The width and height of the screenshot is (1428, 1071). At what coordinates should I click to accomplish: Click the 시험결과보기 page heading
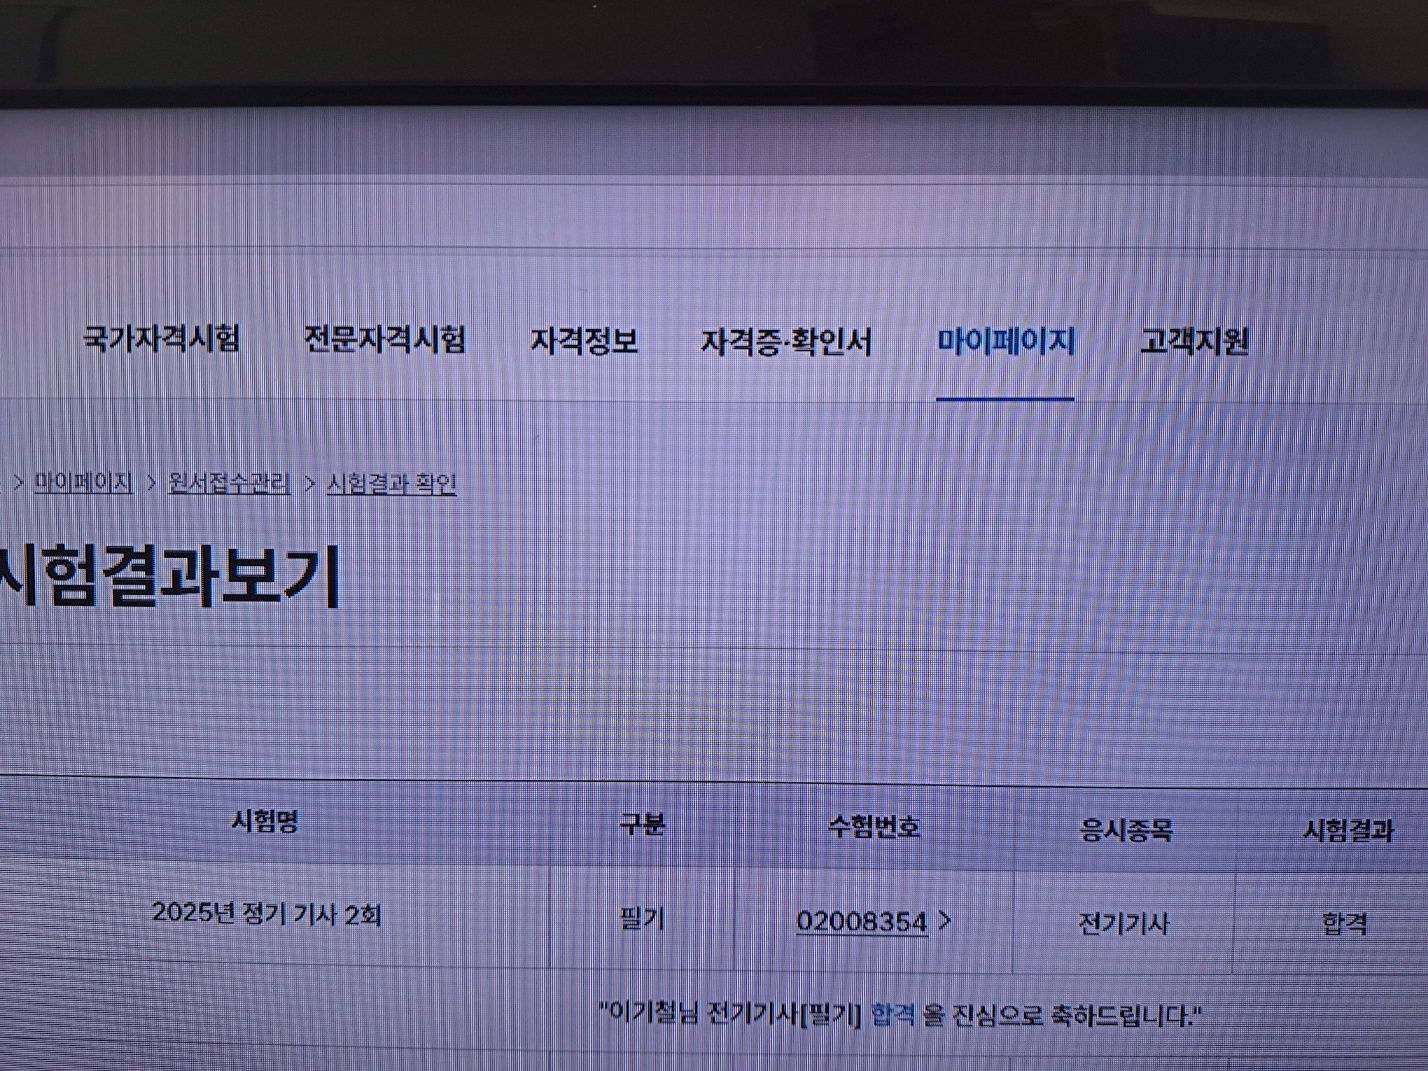pos(170,576)
